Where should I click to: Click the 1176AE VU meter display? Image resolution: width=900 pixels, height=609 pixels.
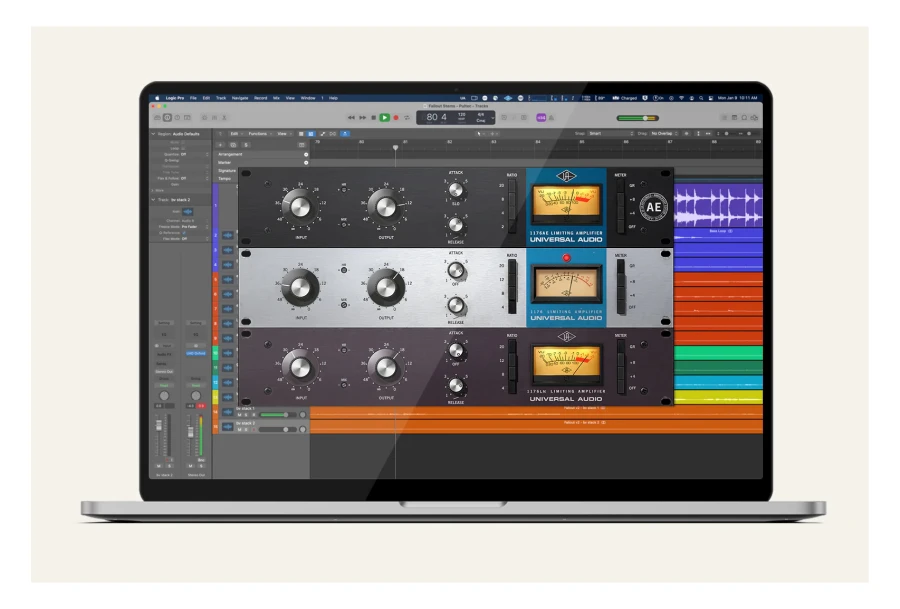click(567, 203)
